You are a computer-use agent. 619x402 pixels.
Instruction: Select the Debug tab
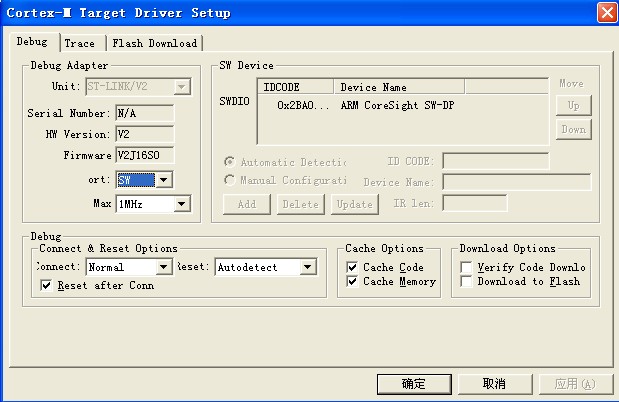click(x=34, y=42)
